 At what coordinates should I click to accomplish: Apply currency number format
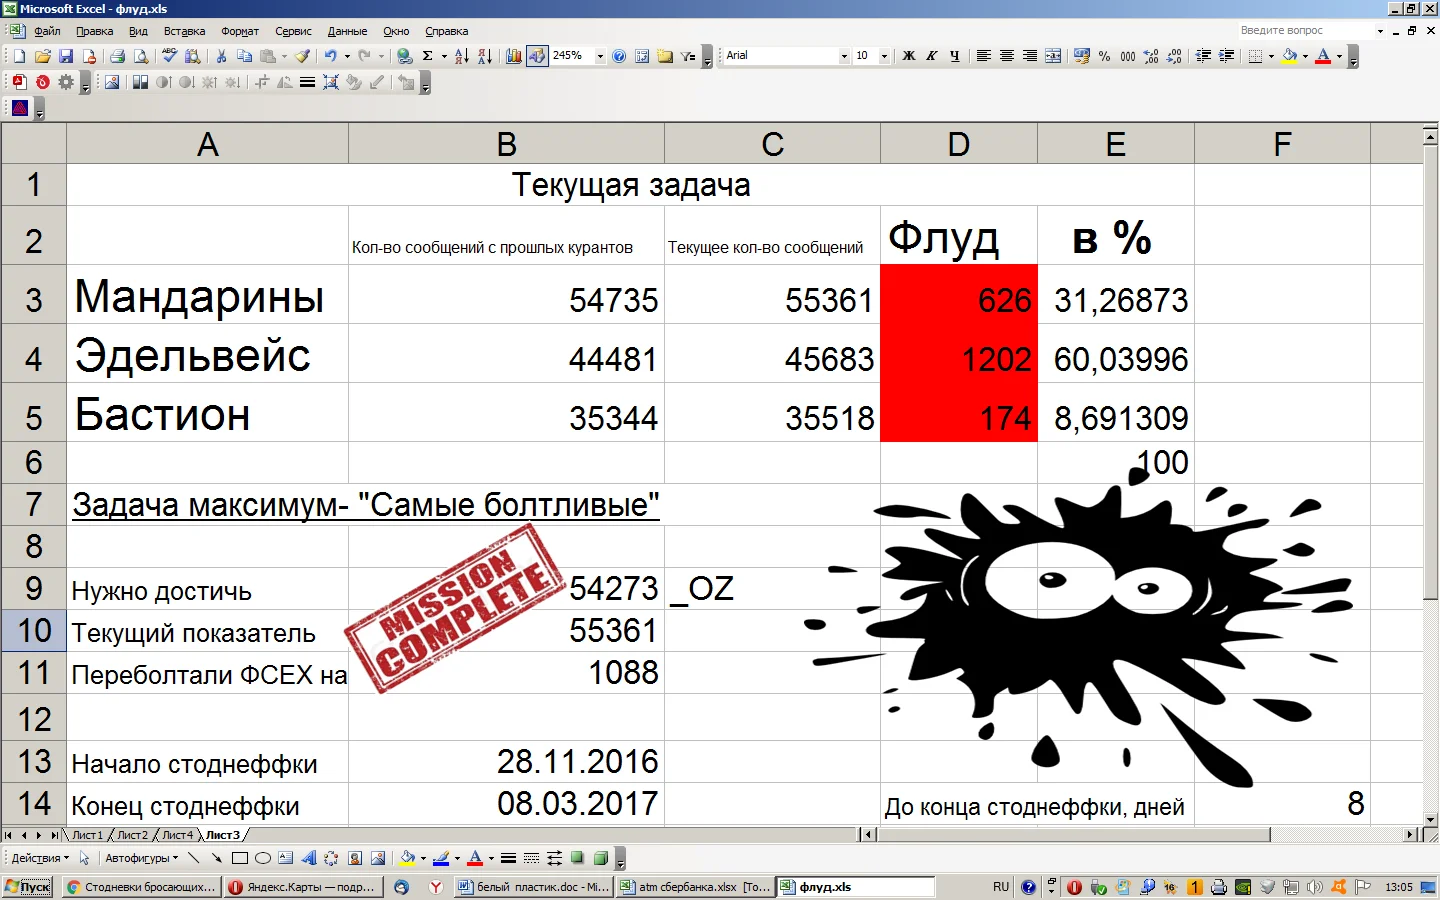[1081, 56]
